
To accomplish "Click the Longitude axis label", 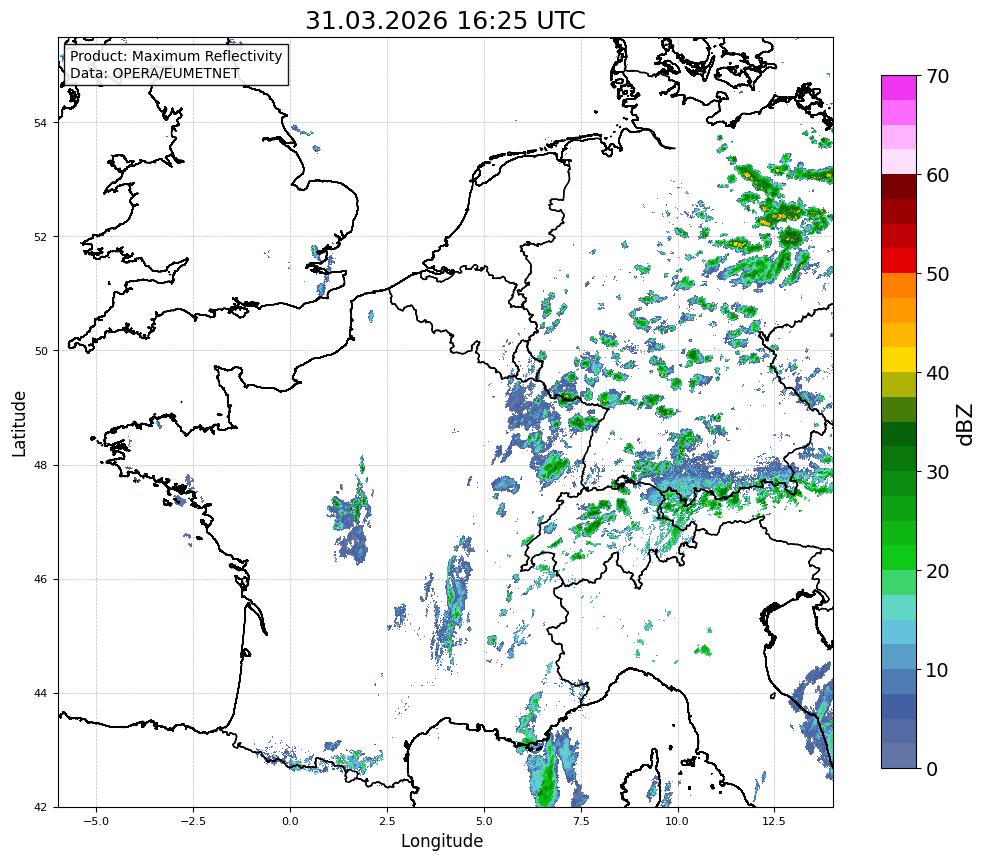I will (x=442, y=841).
